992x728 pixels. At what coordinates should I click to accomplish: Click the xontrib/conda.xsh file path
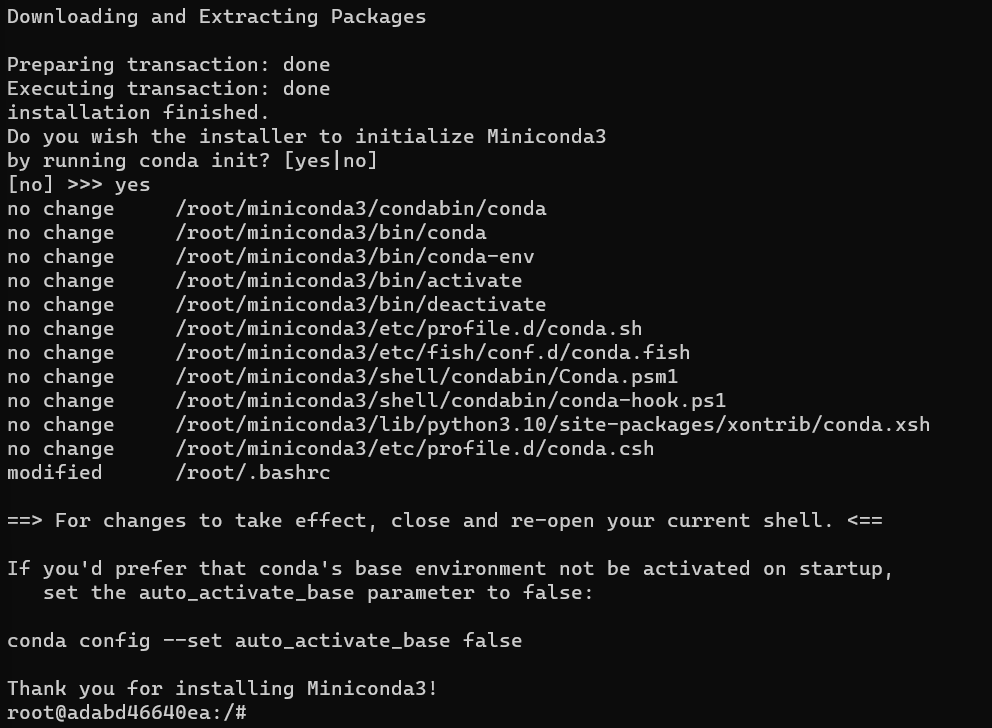tap(552, 425)
